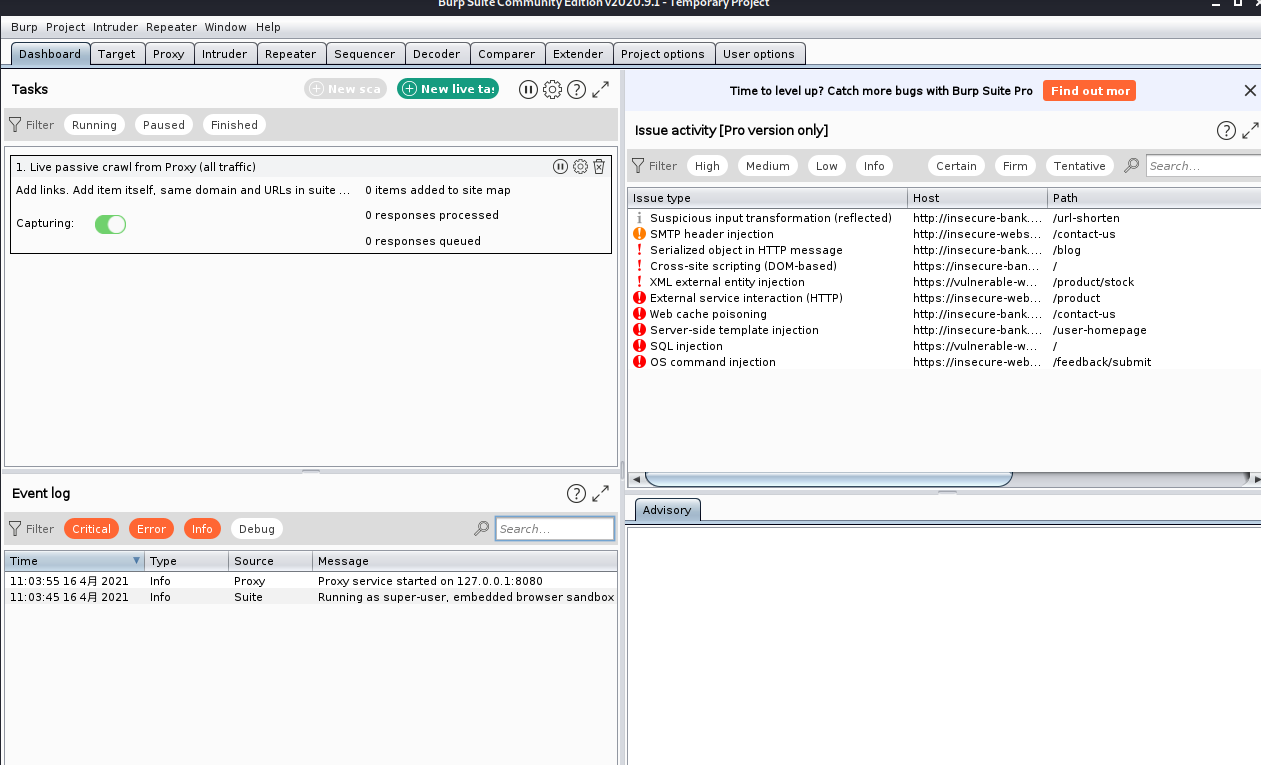This screenshot has height=765, width=1261.
Task: Switch to the Comparer tab
Action: click(x=507, y=54)
